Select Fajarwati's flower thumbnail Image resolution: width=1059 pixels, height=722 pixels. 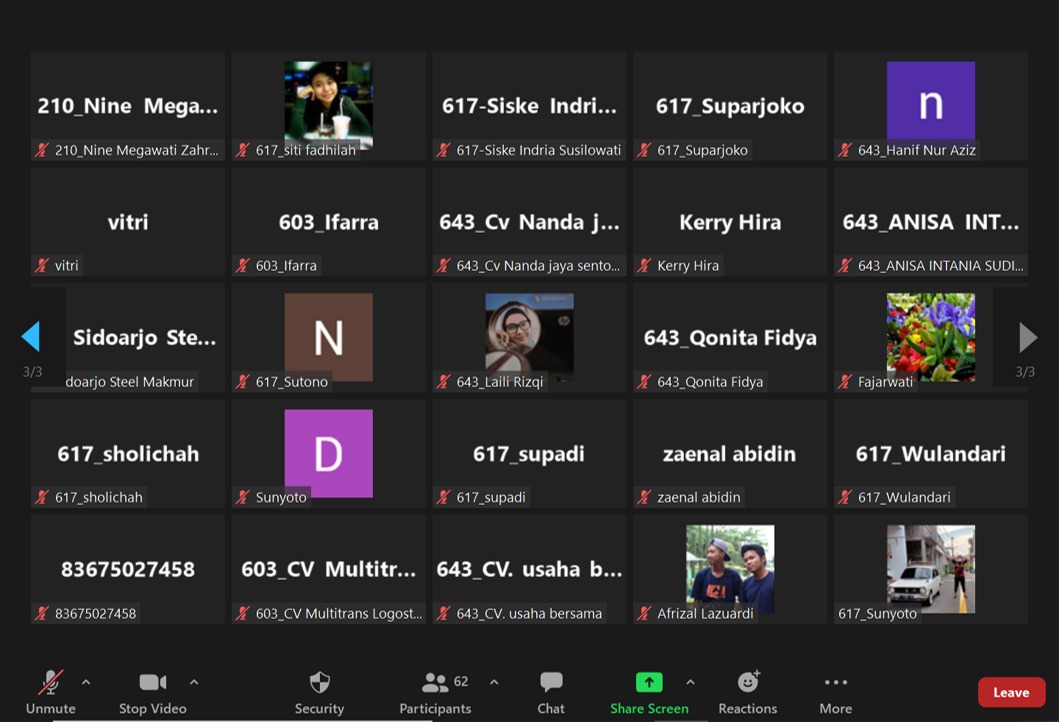(x=930, y=336)
